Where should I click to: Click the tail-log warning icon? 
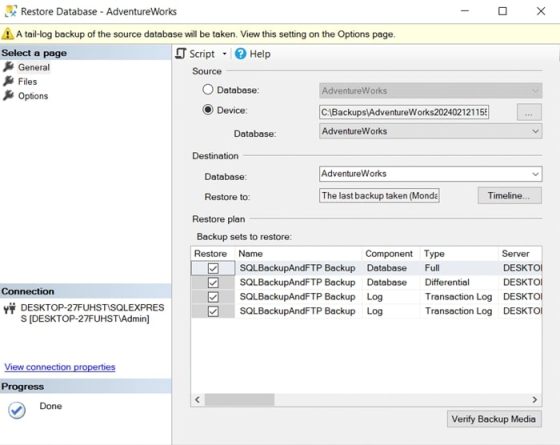[7, 34]
